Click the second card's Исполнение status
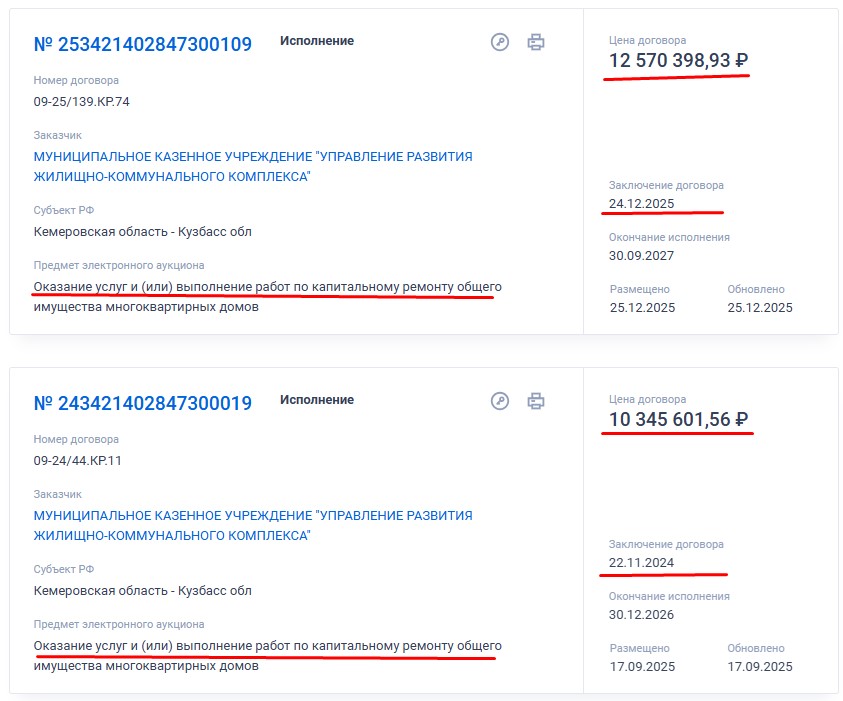The image size is (843, 701). tap(317, 400)
